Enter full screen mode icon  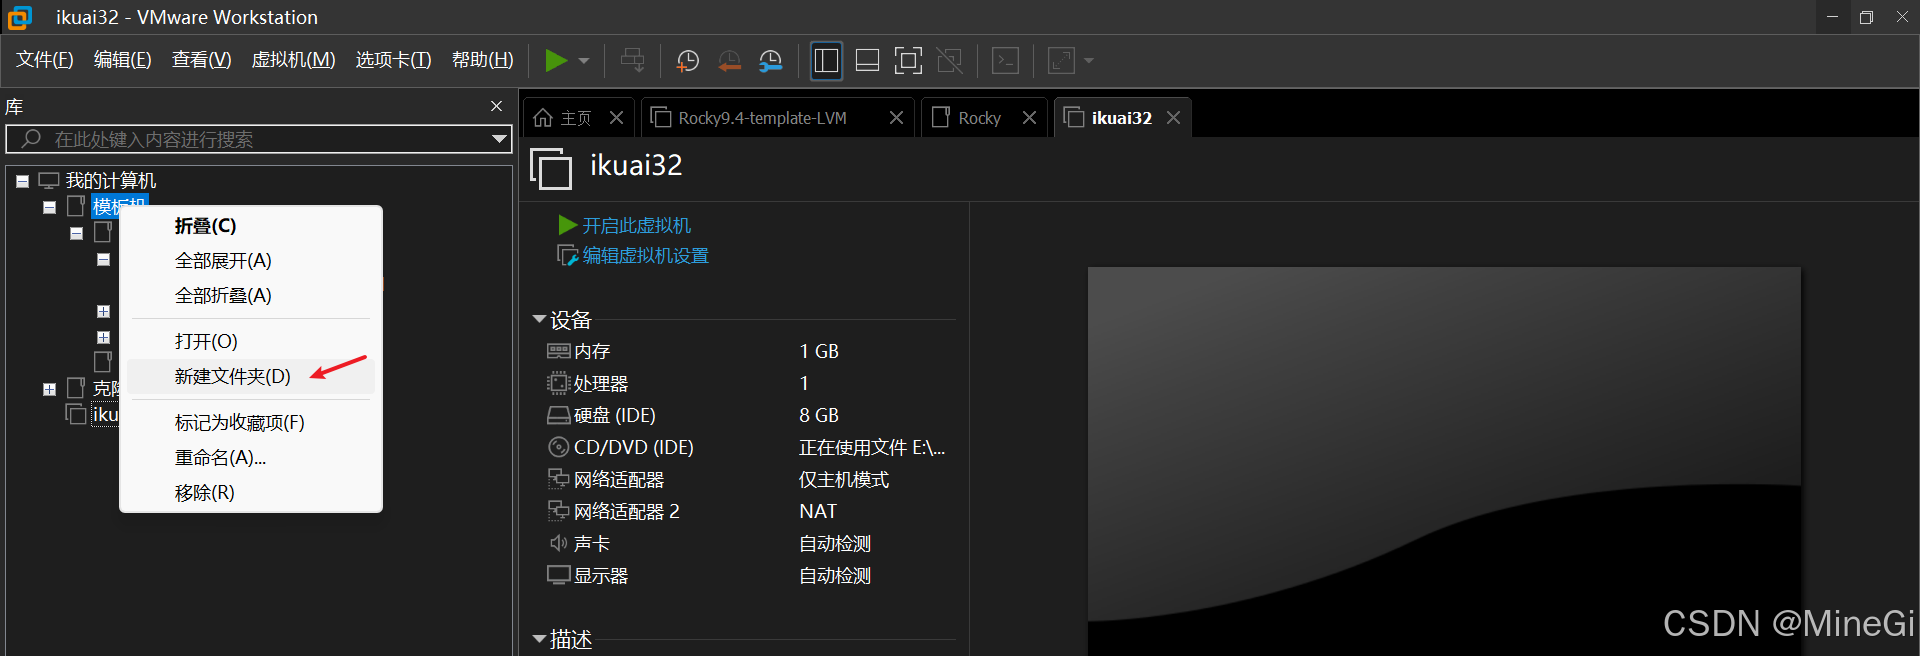click(x=908, y=61)
